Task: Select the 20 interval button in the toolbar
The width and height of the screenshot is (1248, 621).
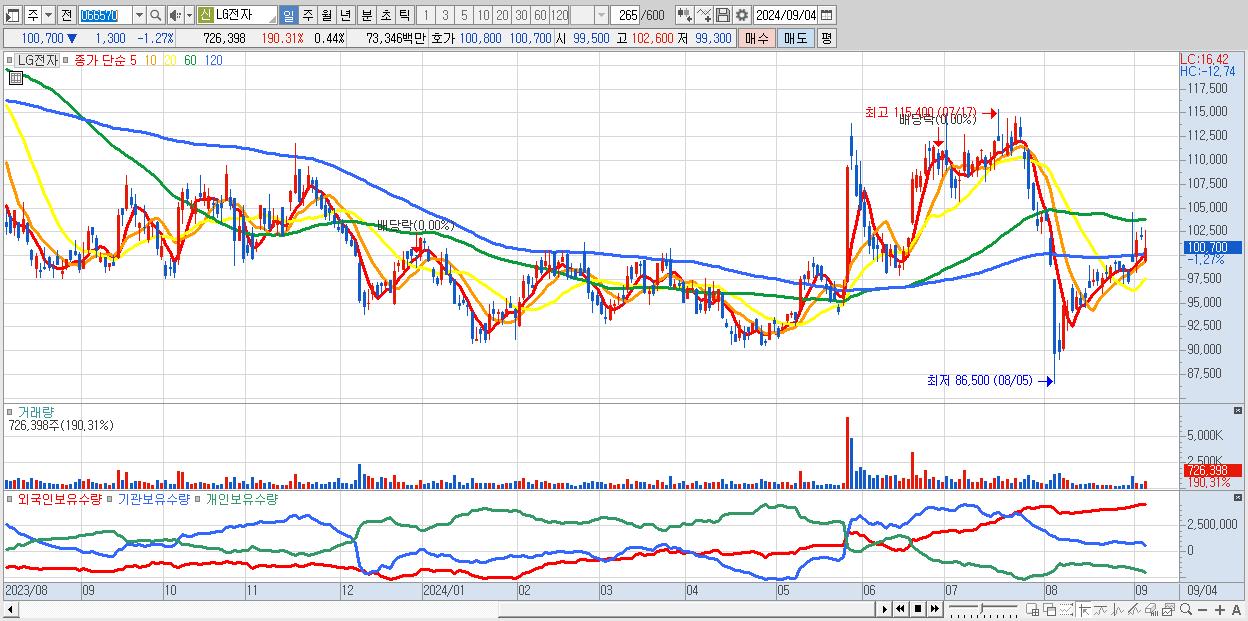Action: (502, 15)
